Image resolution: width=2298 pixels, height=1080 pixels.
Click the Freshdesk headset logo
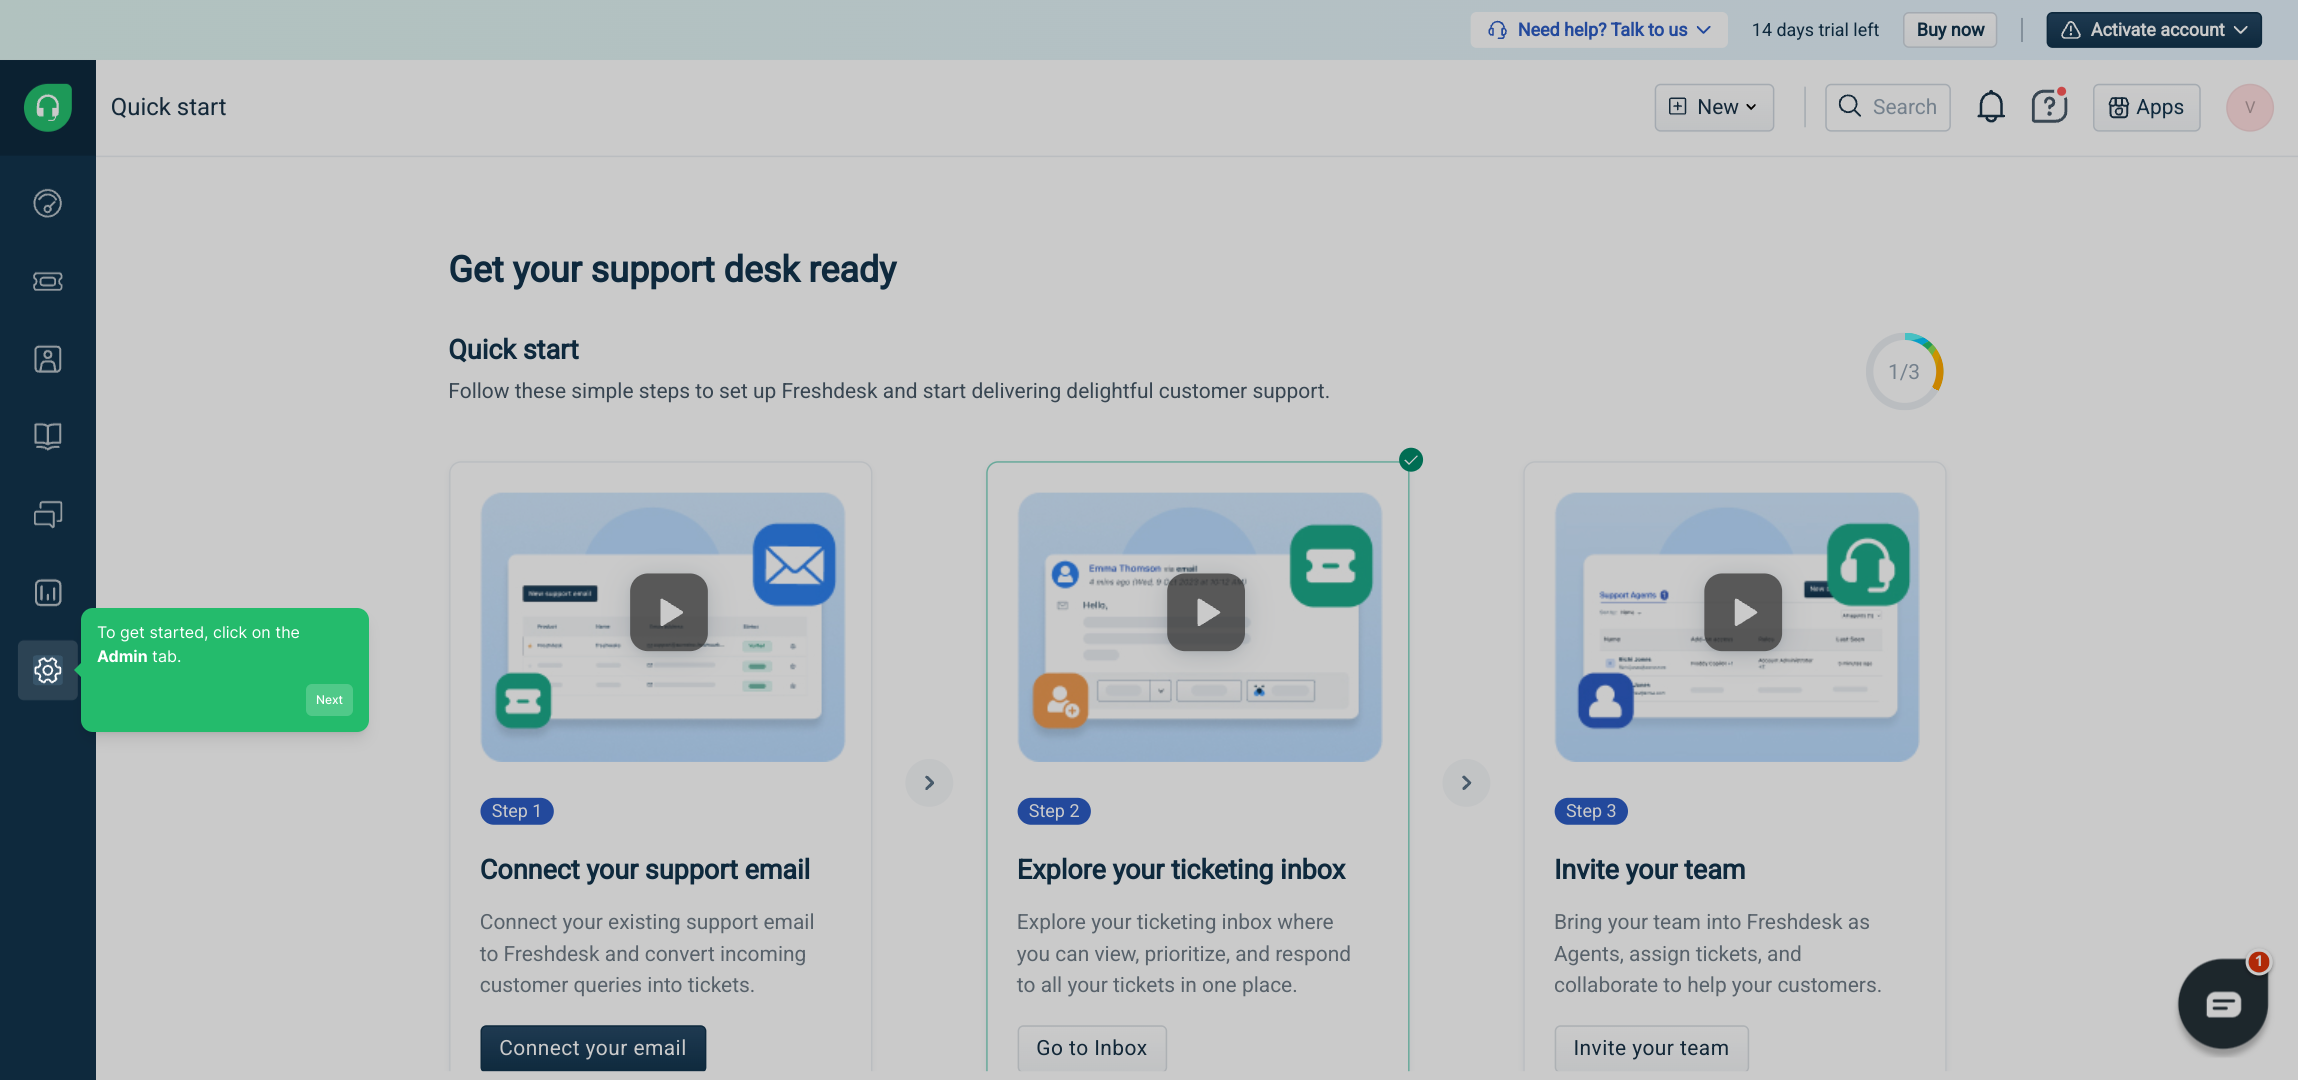(48, 107)
